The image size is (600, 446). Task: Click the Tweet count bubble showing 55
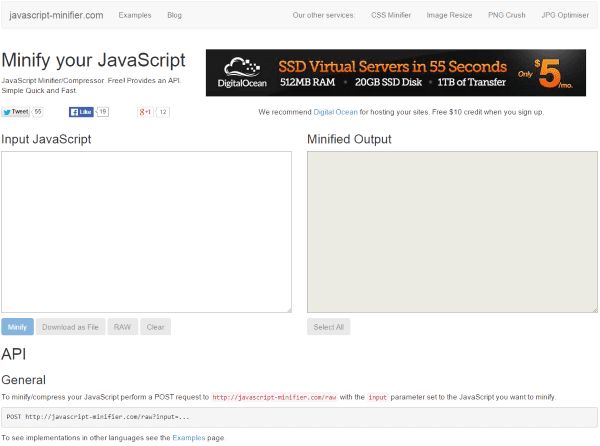pyautogui.click(x=38, y=112)
